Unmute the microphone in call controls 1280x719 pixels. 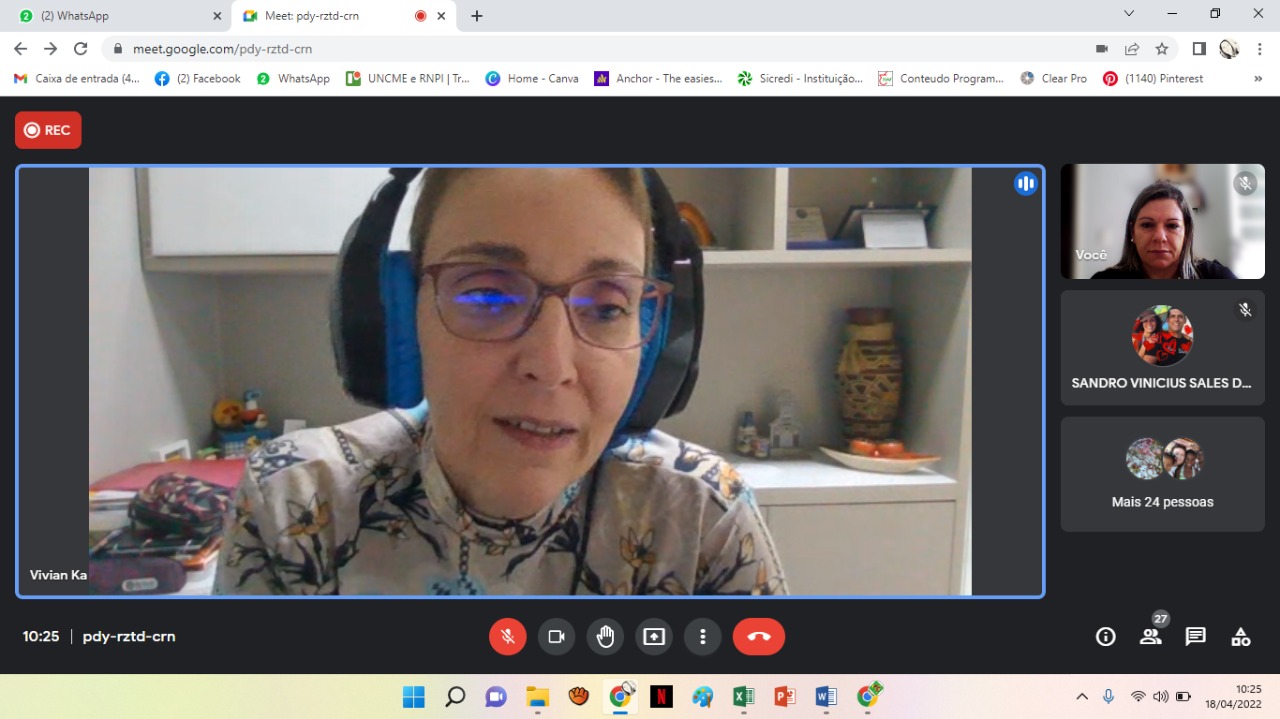[x=508, y=636]
